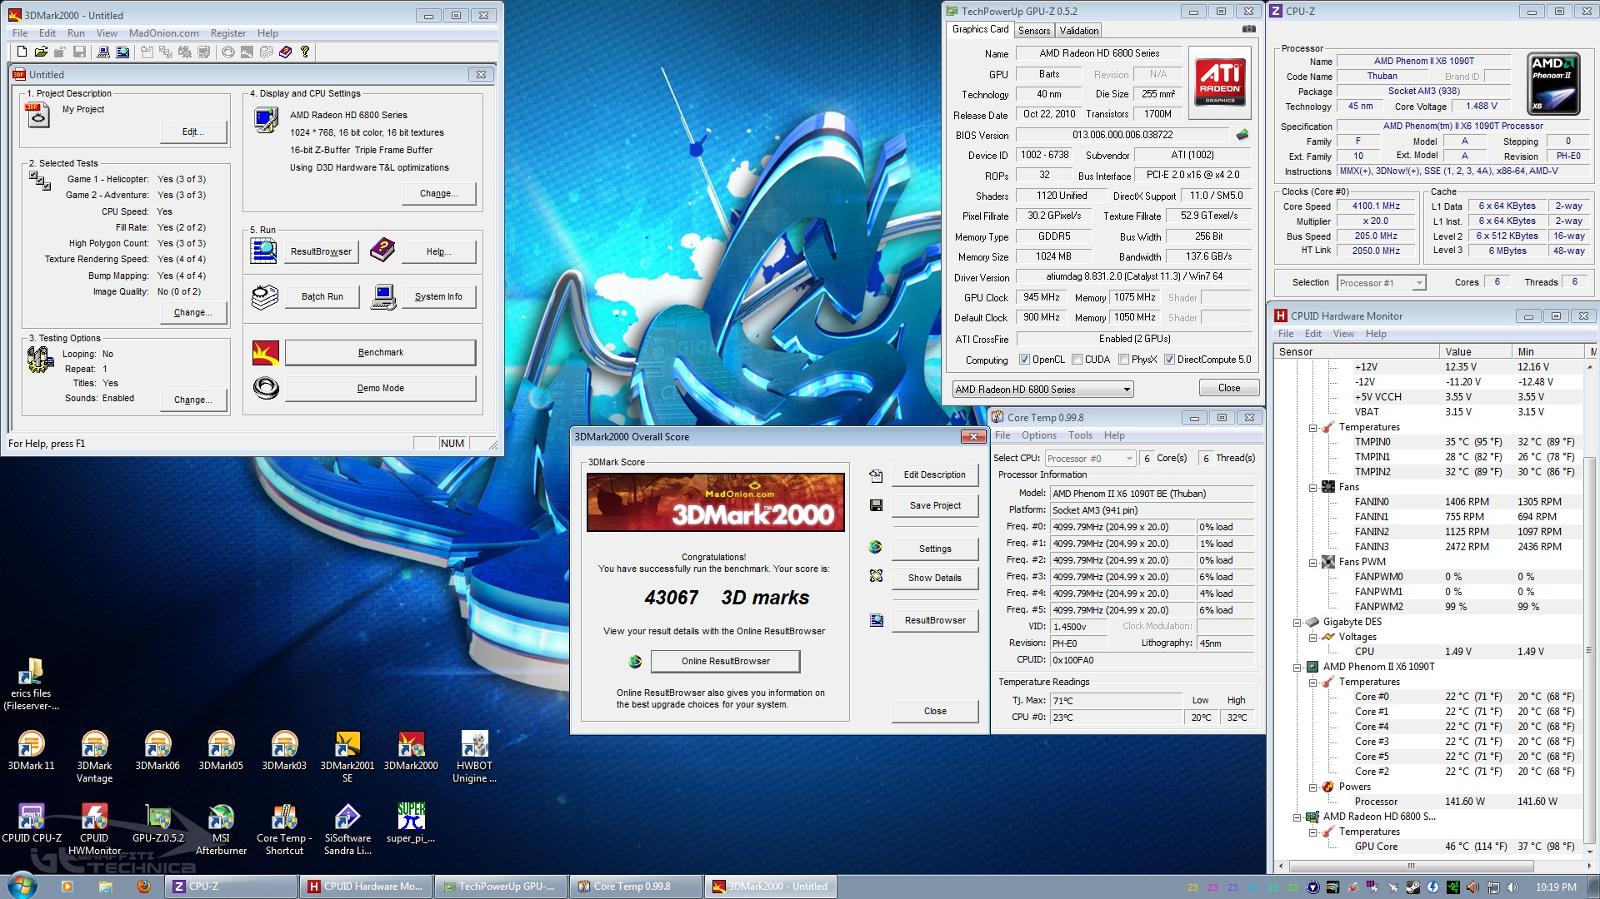1600x899 pixels.
Task: Click the yellow question mark toolbar icon
Action: [x=305, y=52]
